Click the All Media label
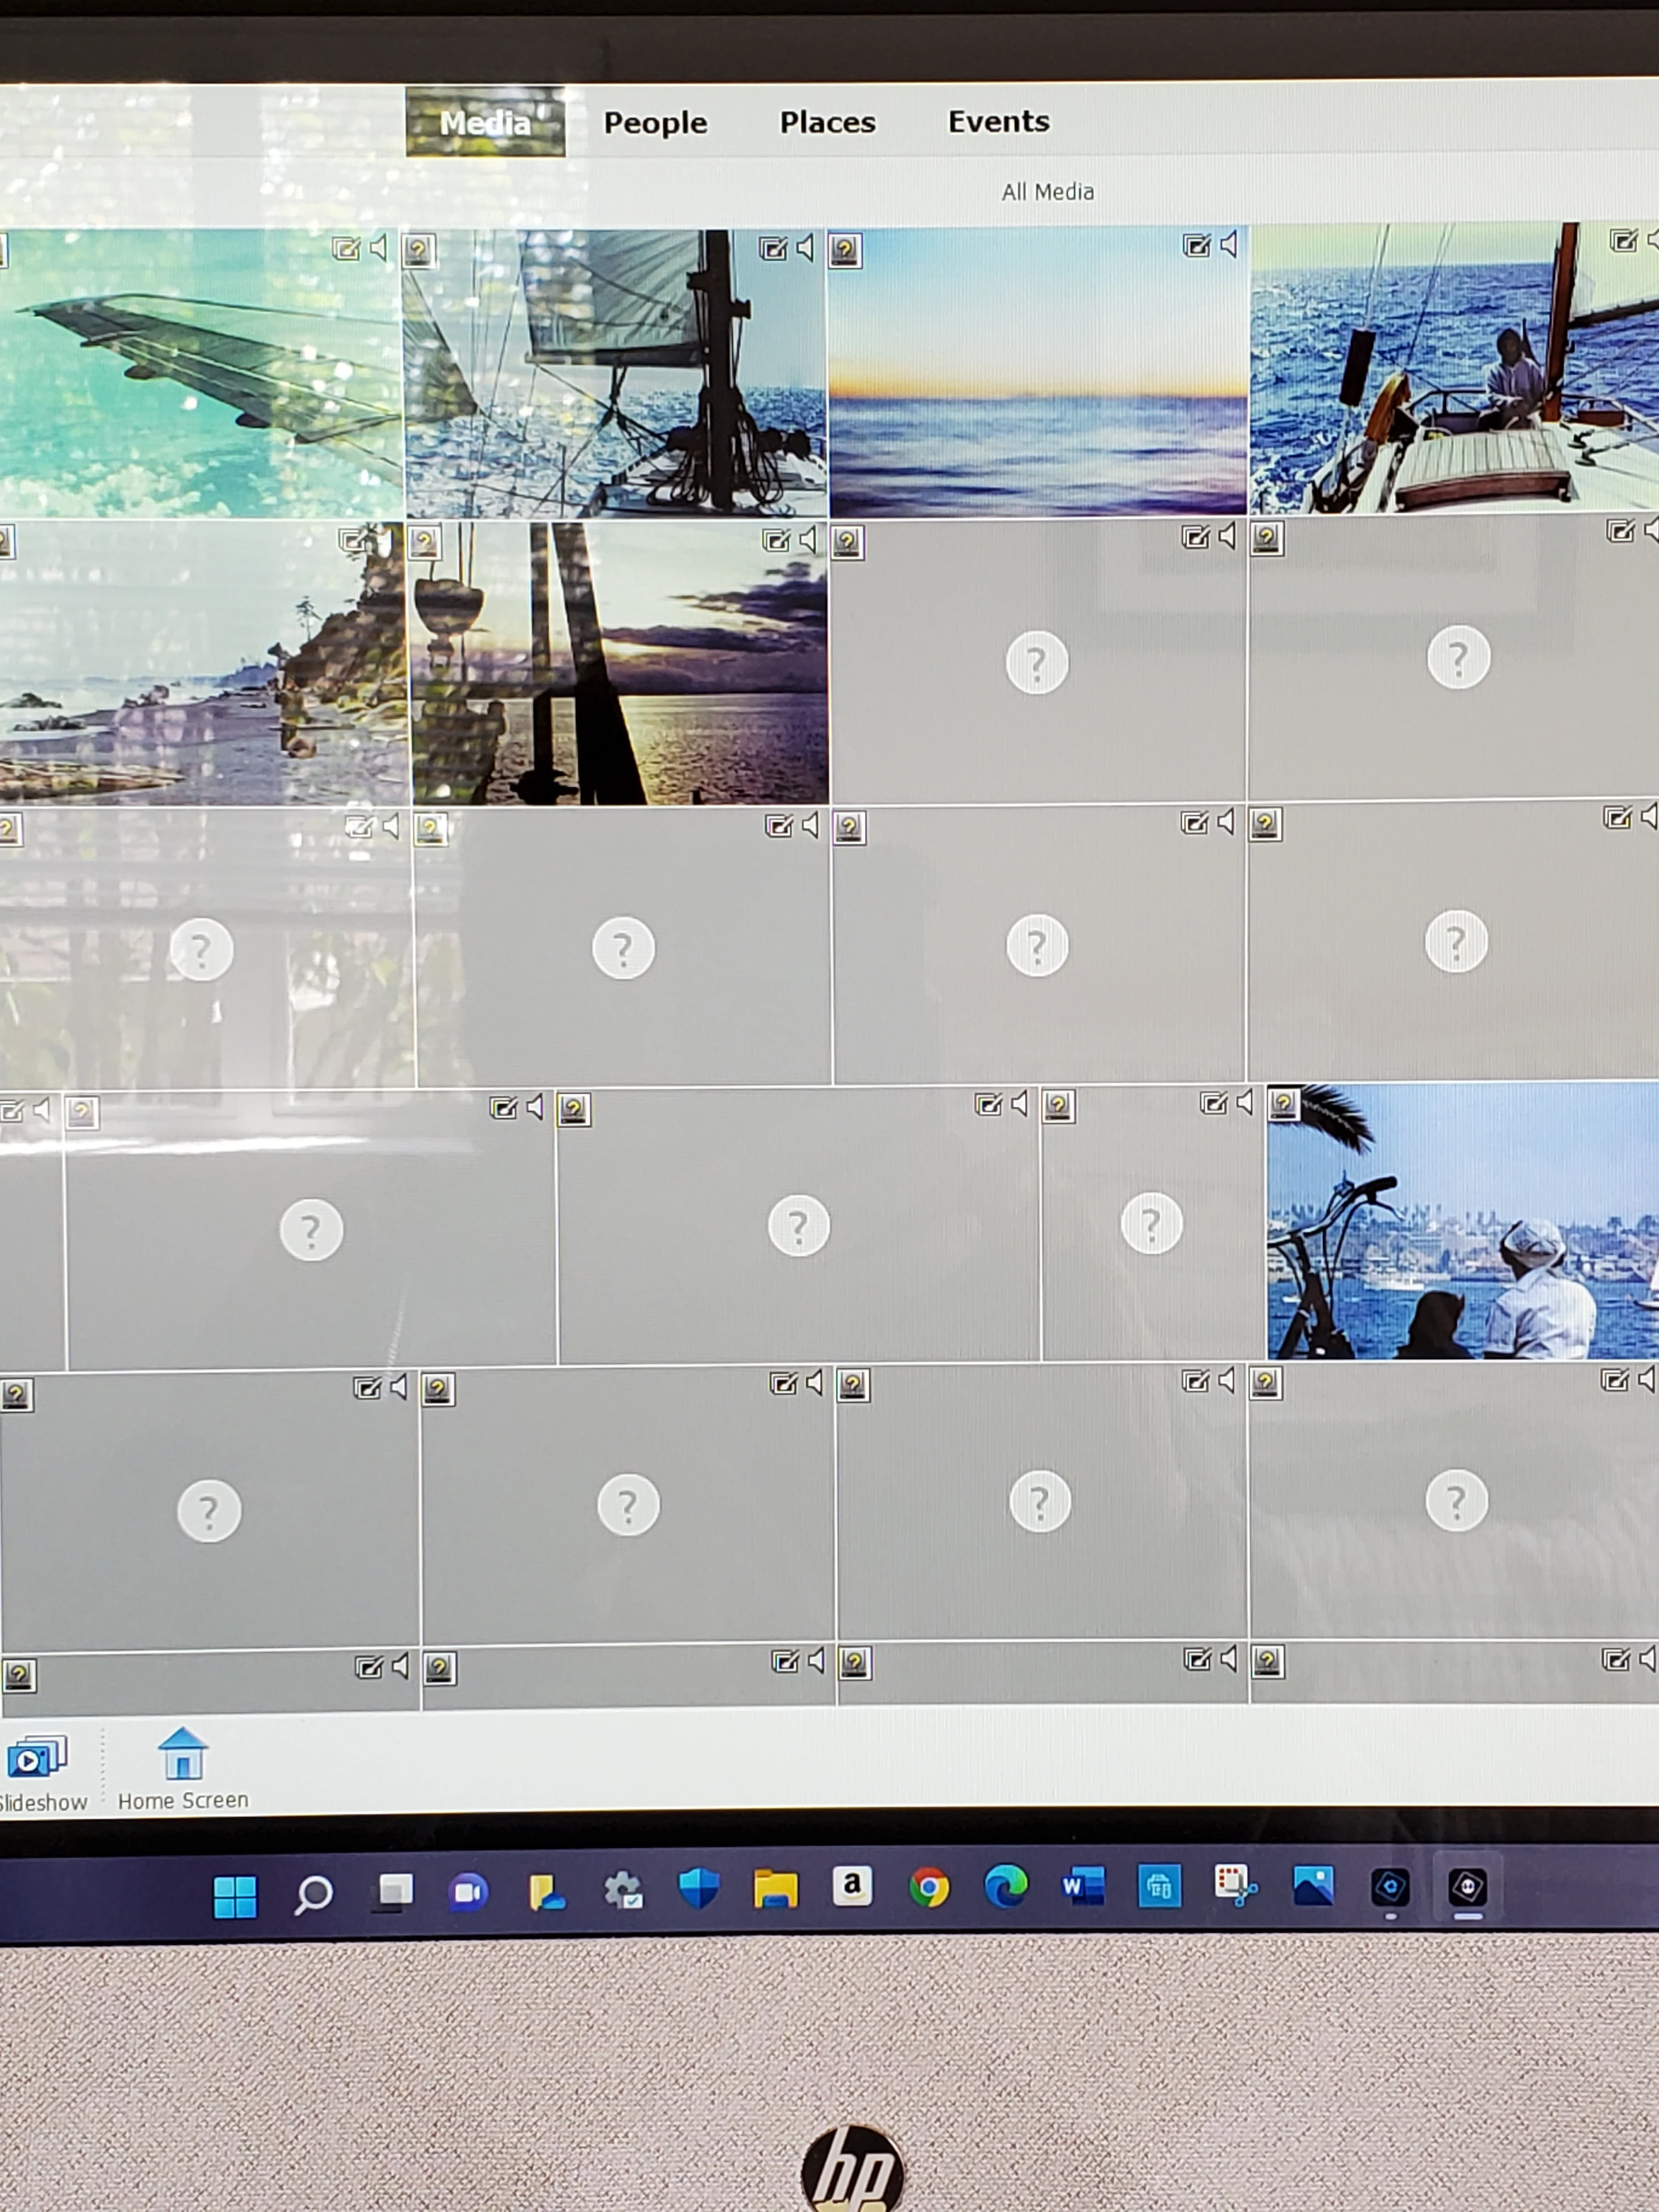 click(x=1047, y=191)
